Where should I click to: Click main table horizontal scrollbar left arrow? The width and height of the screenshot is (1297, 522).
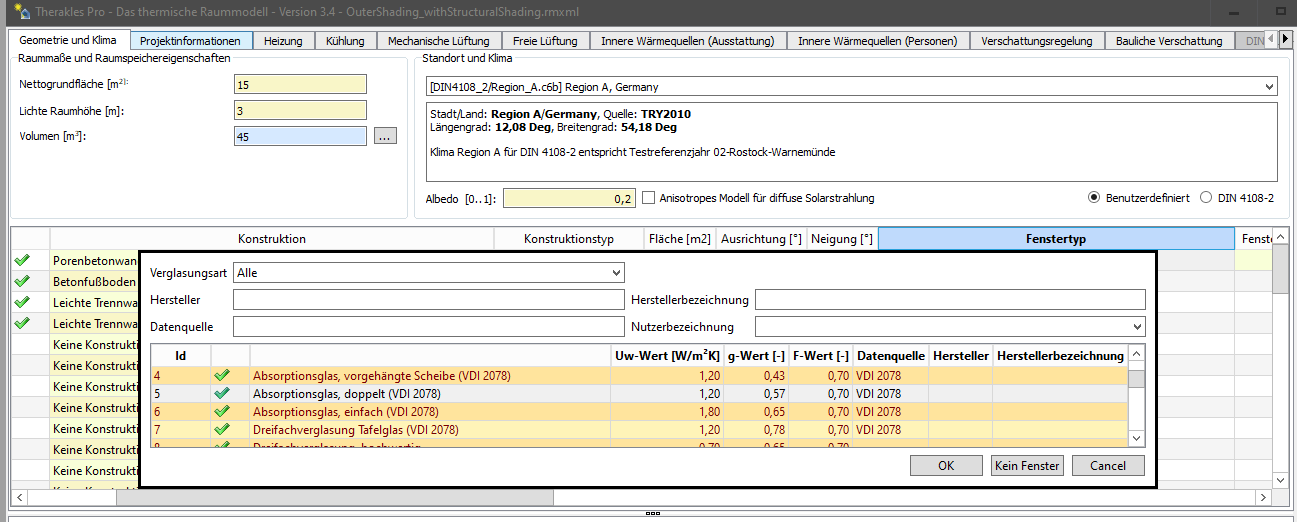(18, 496)
